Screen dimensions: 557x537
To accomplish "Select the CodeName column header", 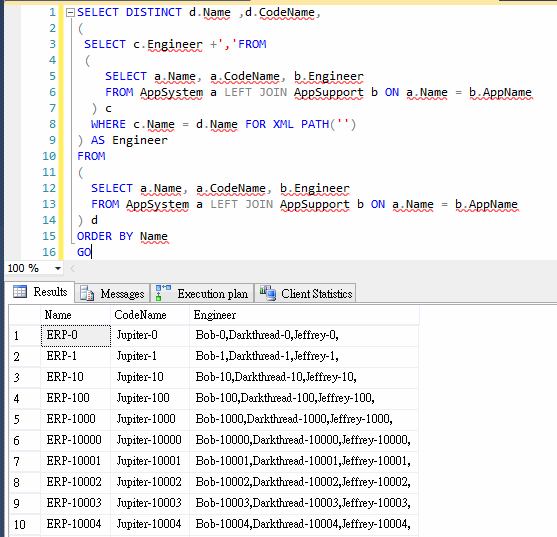I will coord(150,315).
